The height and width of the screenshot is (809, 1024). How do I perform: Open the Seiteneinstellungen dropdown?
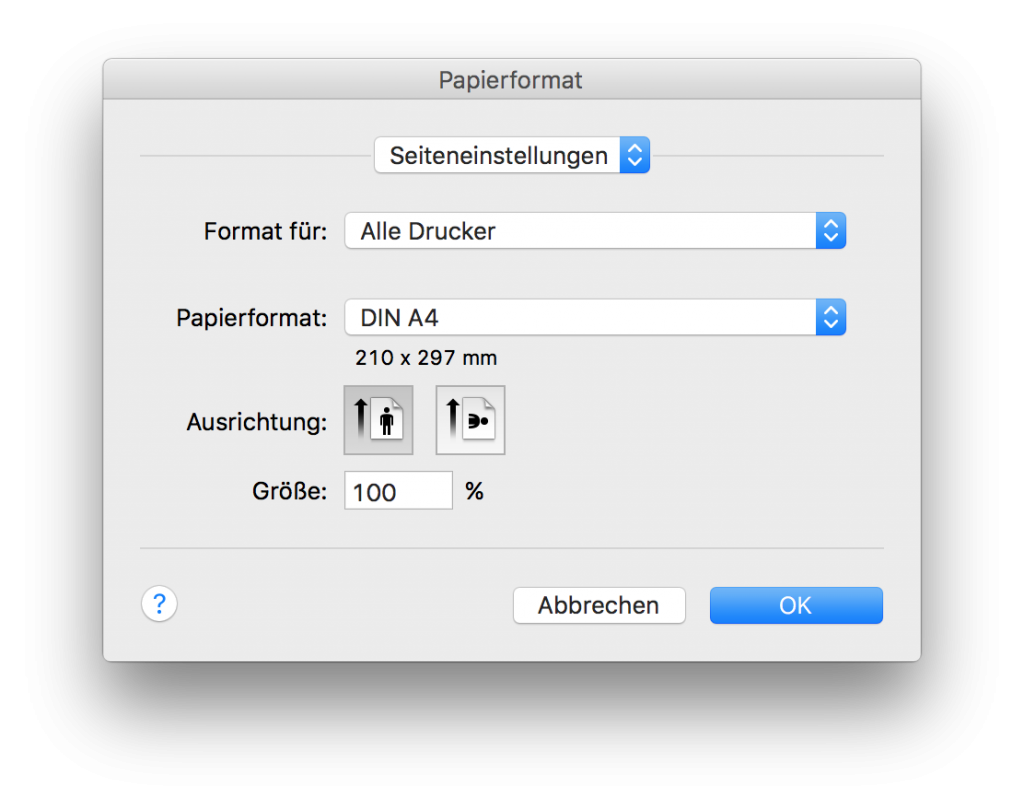tap(511, 155)
